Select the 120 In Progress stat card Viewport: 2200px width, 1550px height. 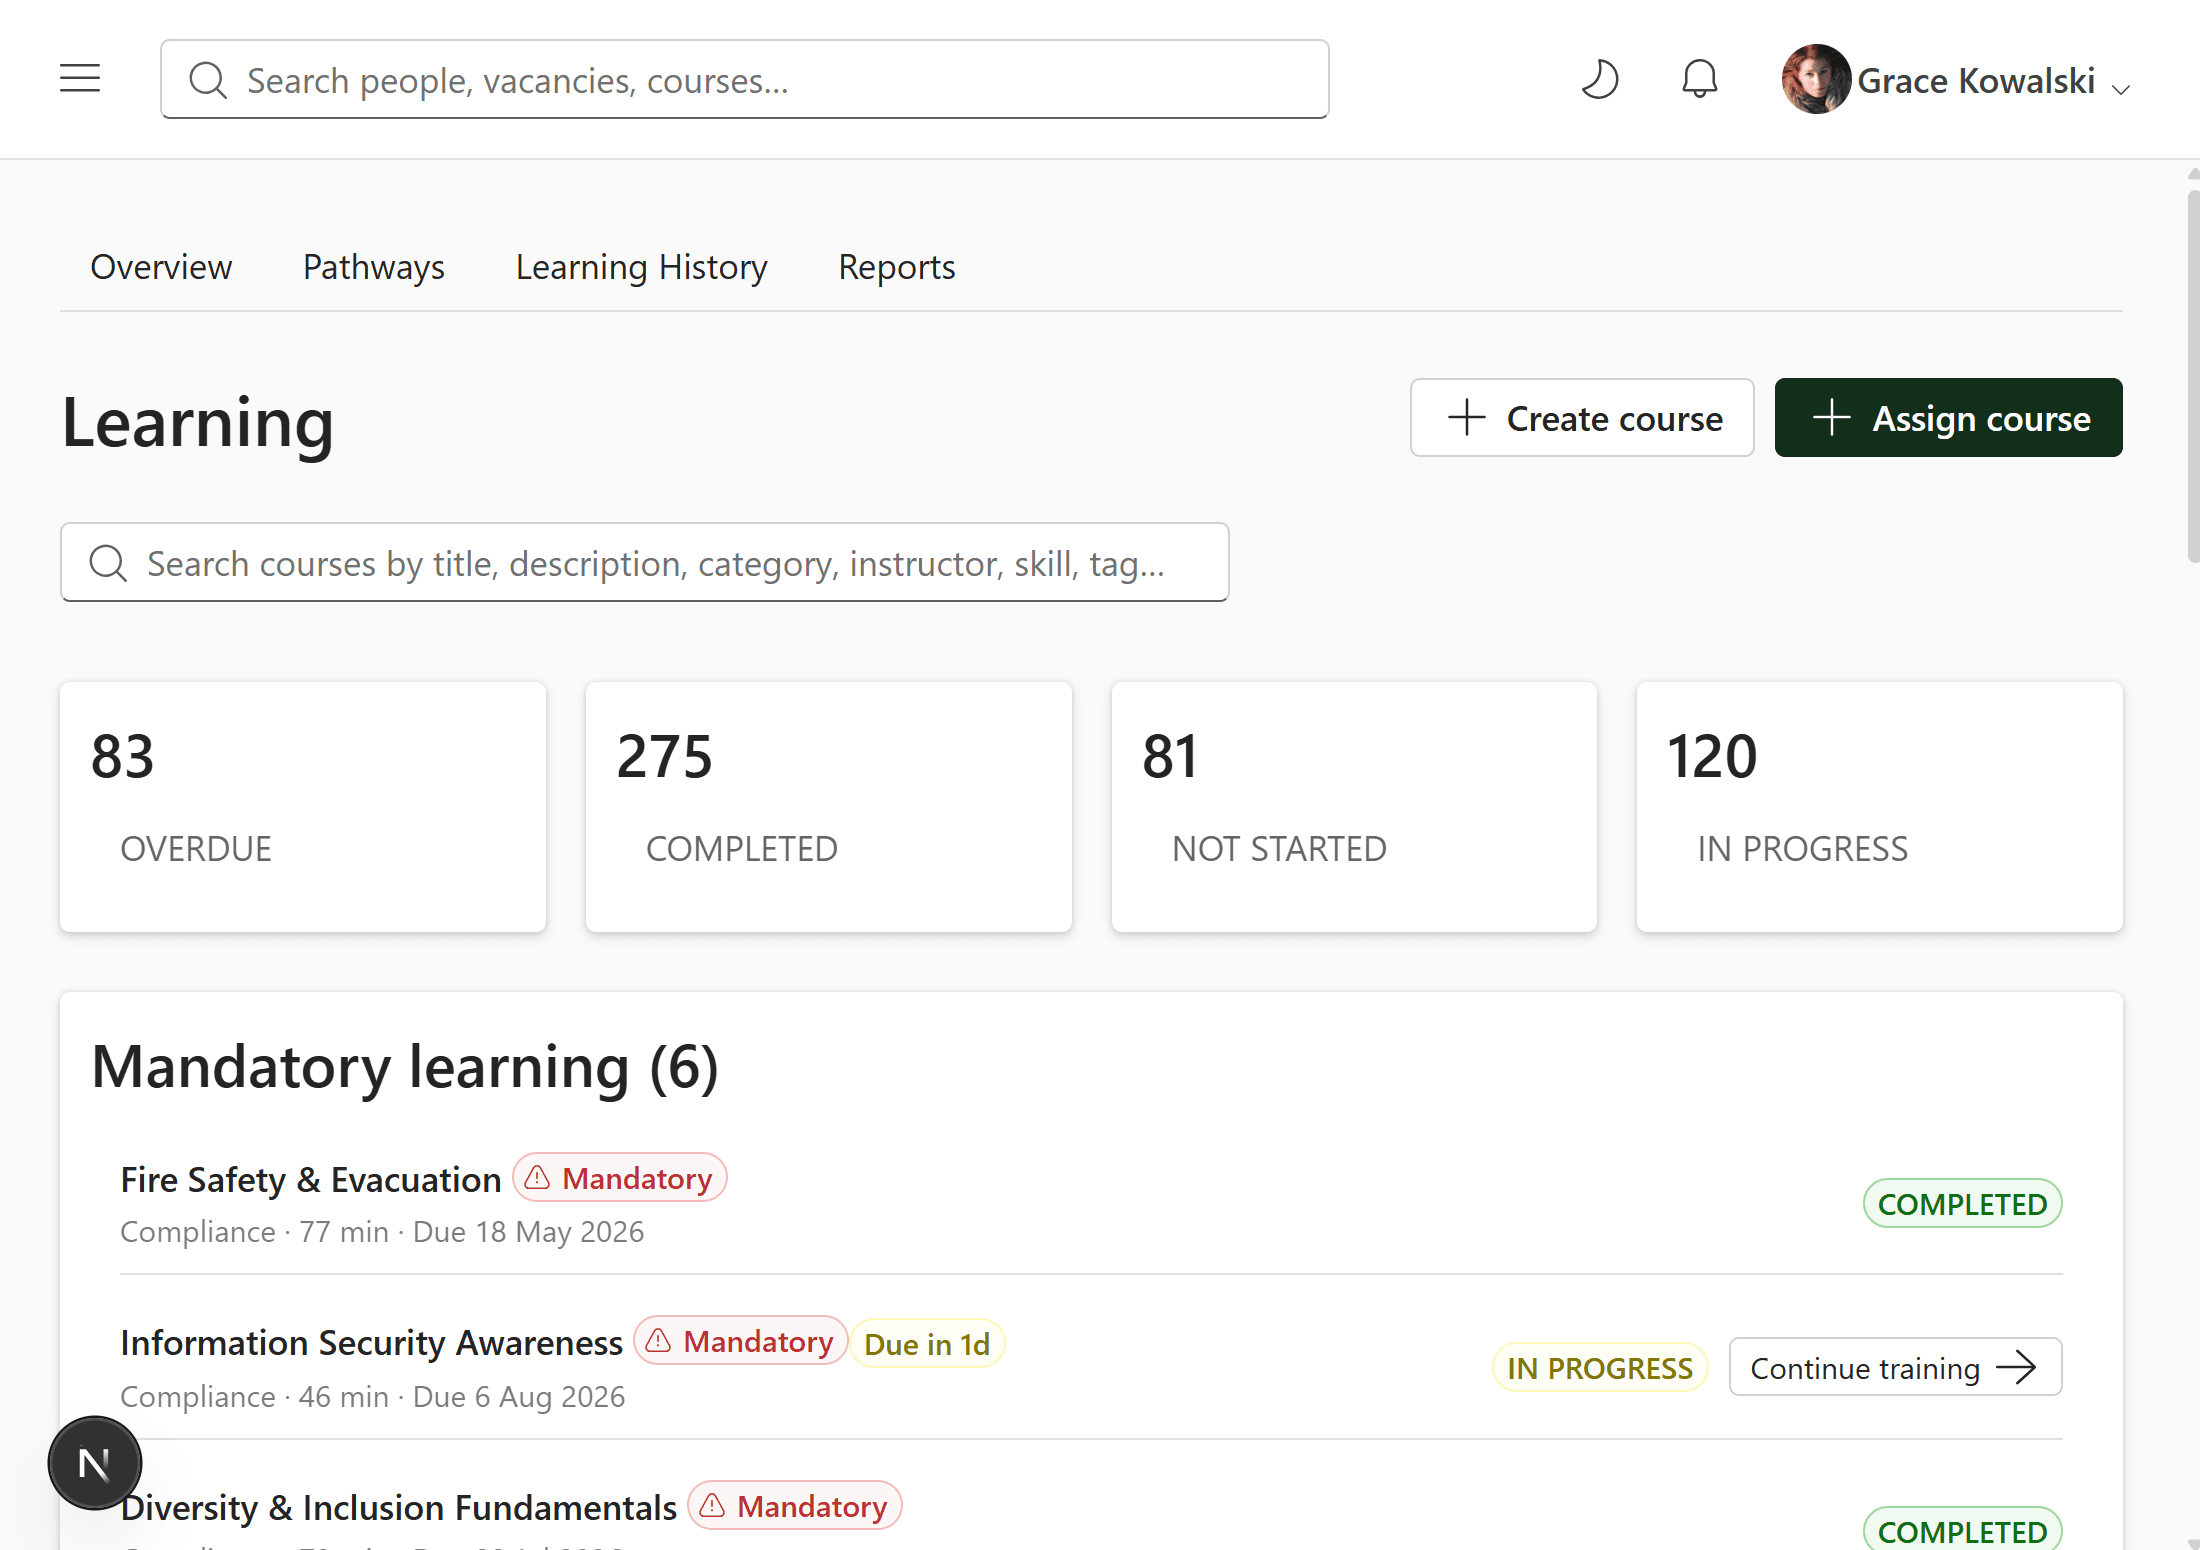pos(1879,807)
